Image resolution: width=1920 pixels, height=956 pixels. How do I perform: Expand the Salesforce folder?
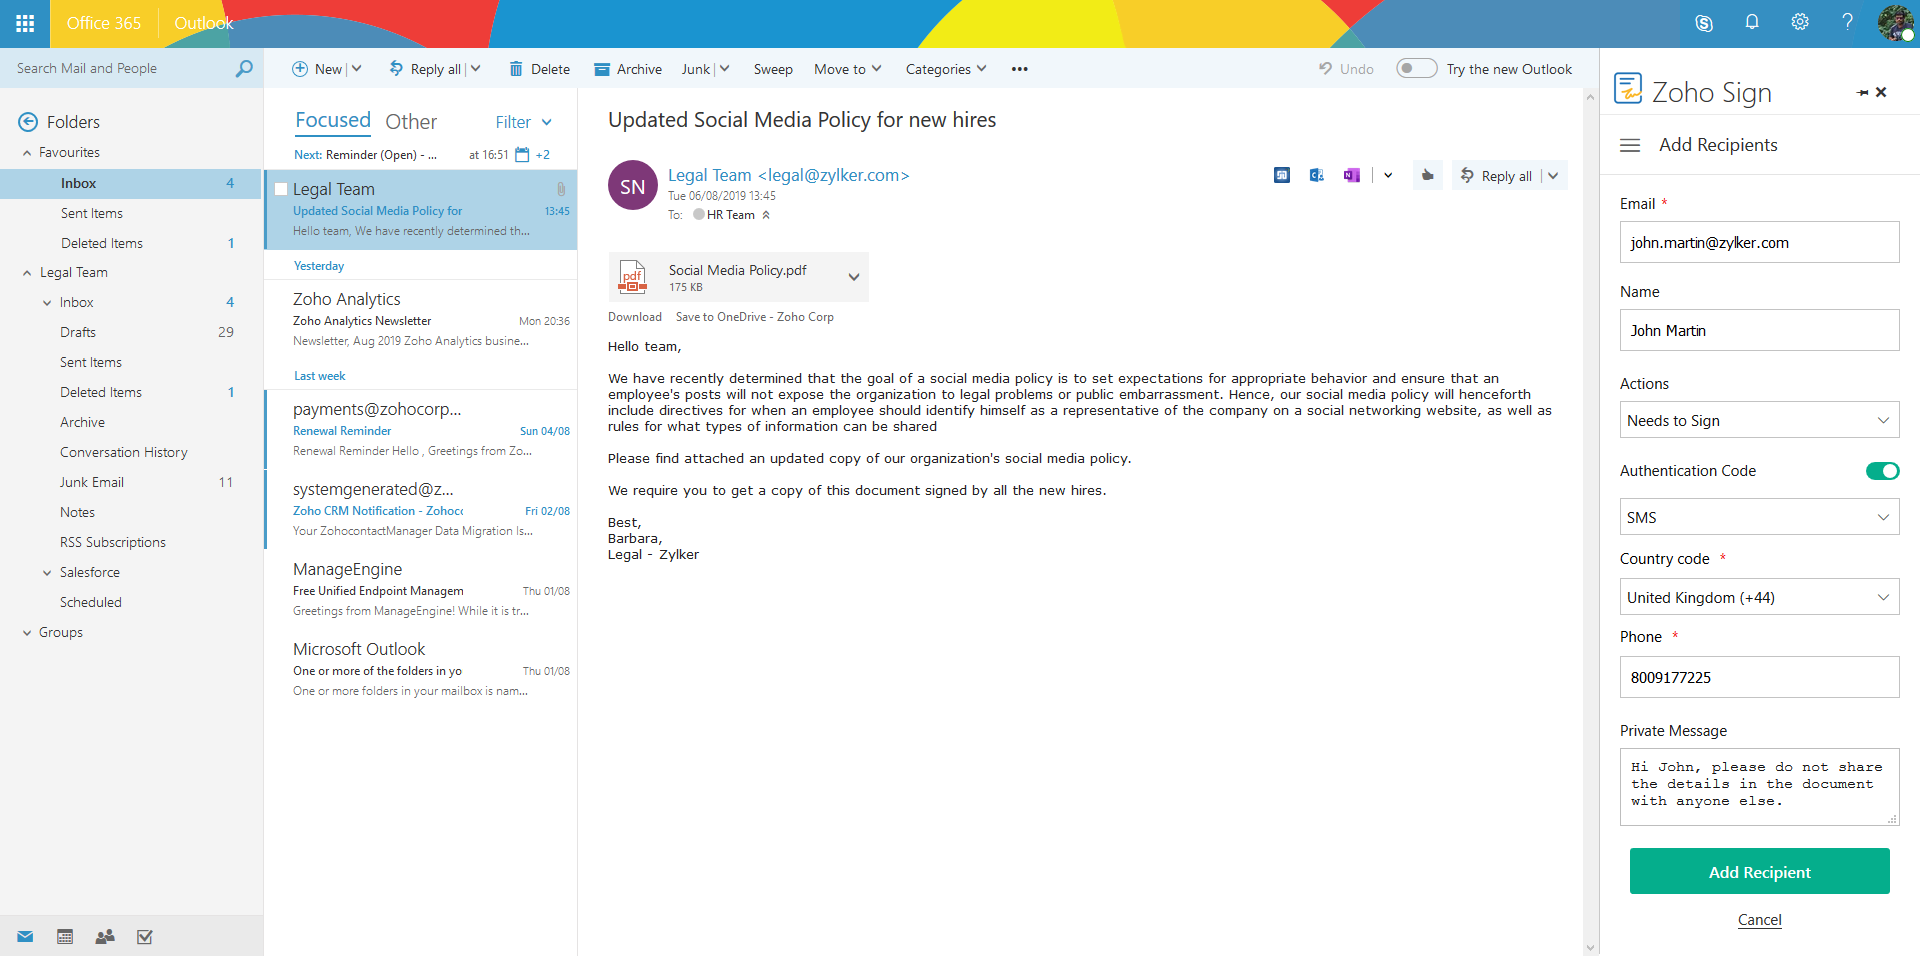47,573
